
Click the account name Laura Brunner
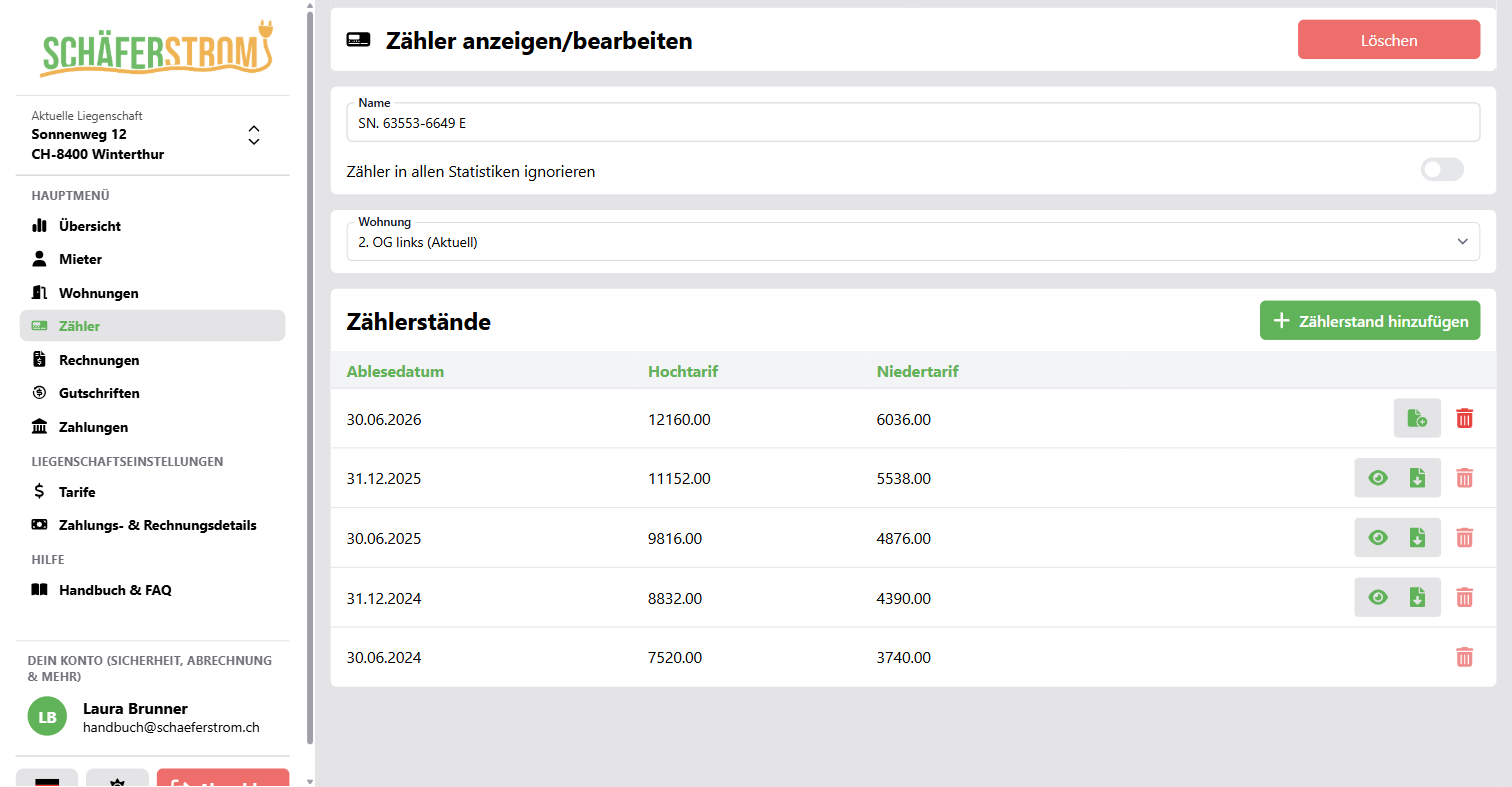point(135,709)
